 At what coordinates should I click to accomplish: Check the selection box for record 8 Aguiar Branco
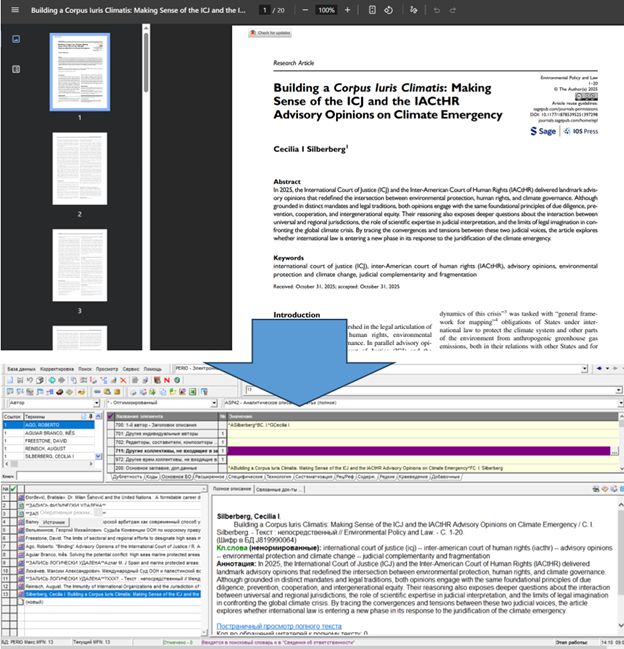tap(13, 554)
